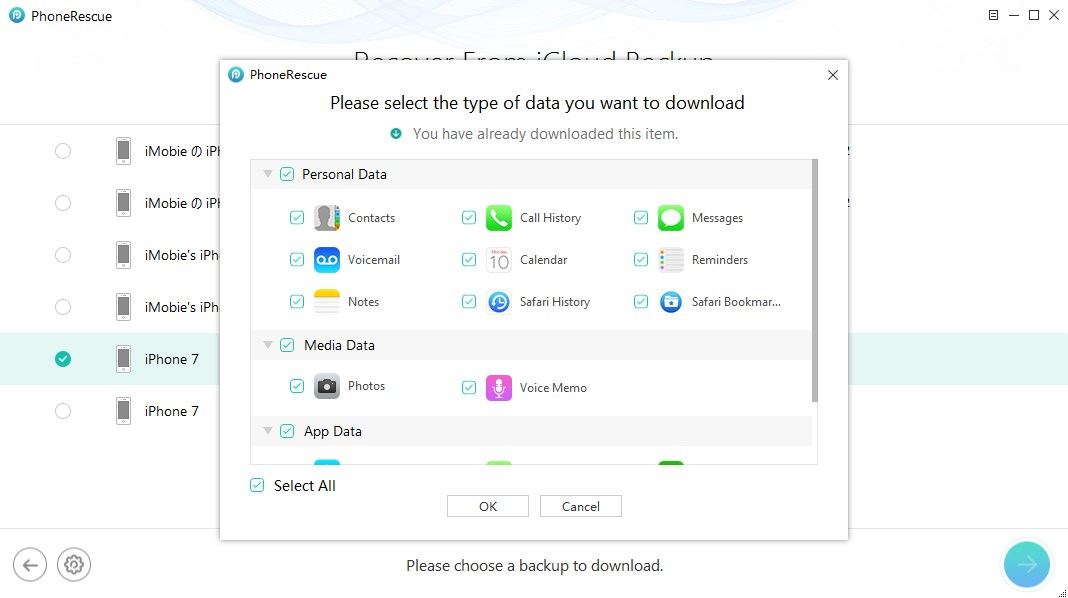Toggle the Select All checkbox
The height and width of the screenshot is (598, 1068).
(257, 486)
